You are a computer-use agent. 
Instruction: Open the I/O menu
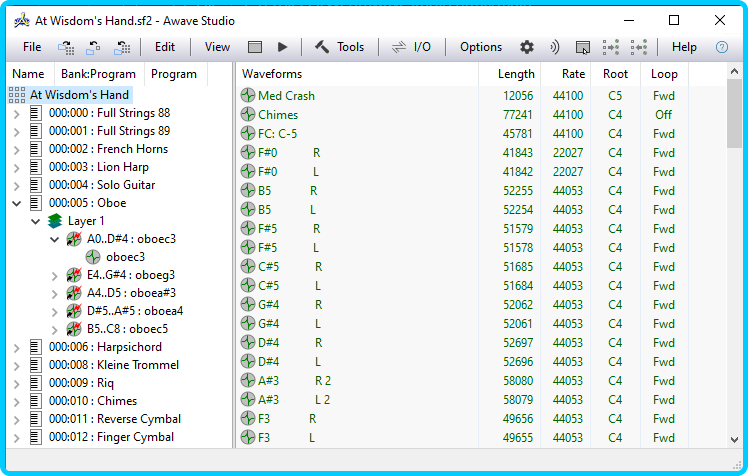coord(422,47)
